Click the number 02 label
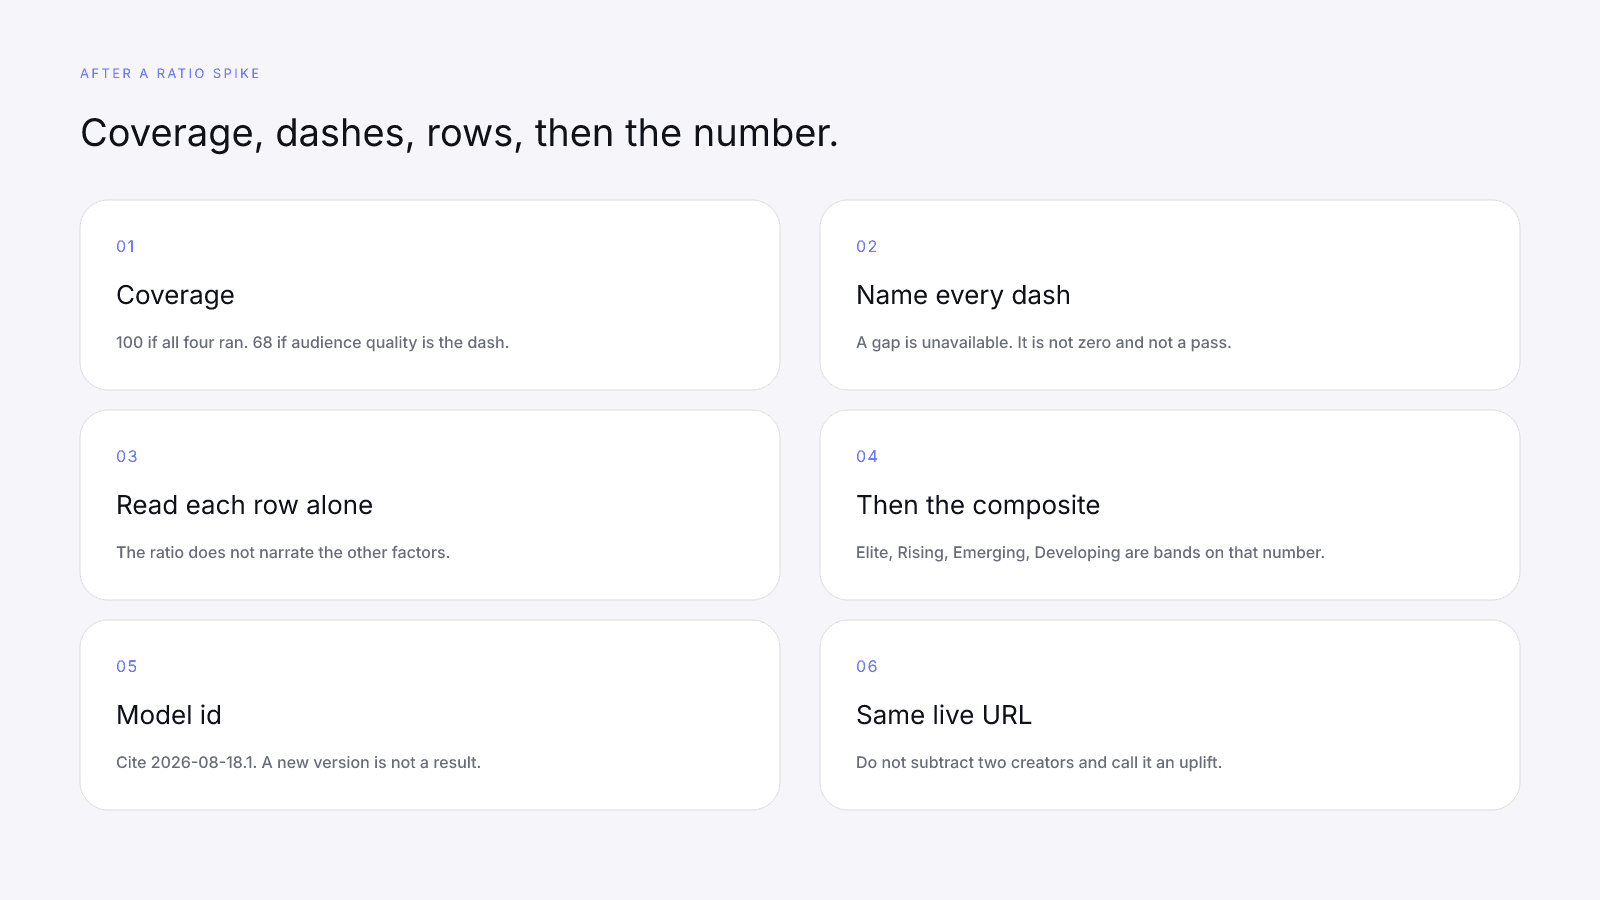This screenshot has height=900, width=1600. click(x=867, y=246)
